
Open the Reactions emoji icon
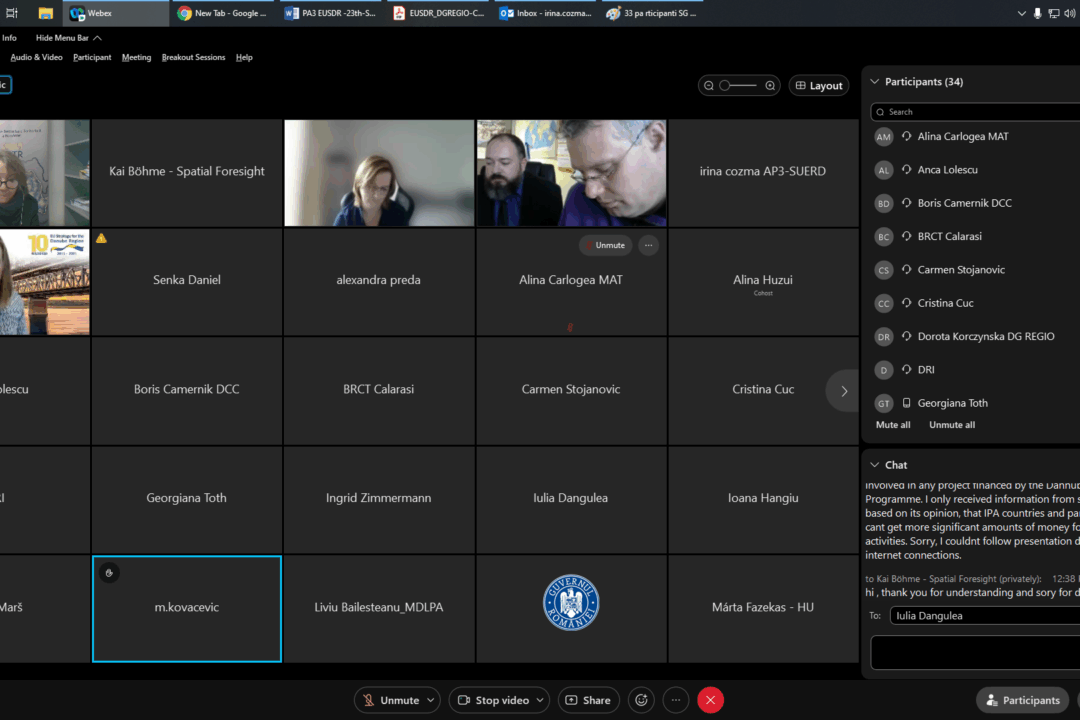tap(641, 700)
